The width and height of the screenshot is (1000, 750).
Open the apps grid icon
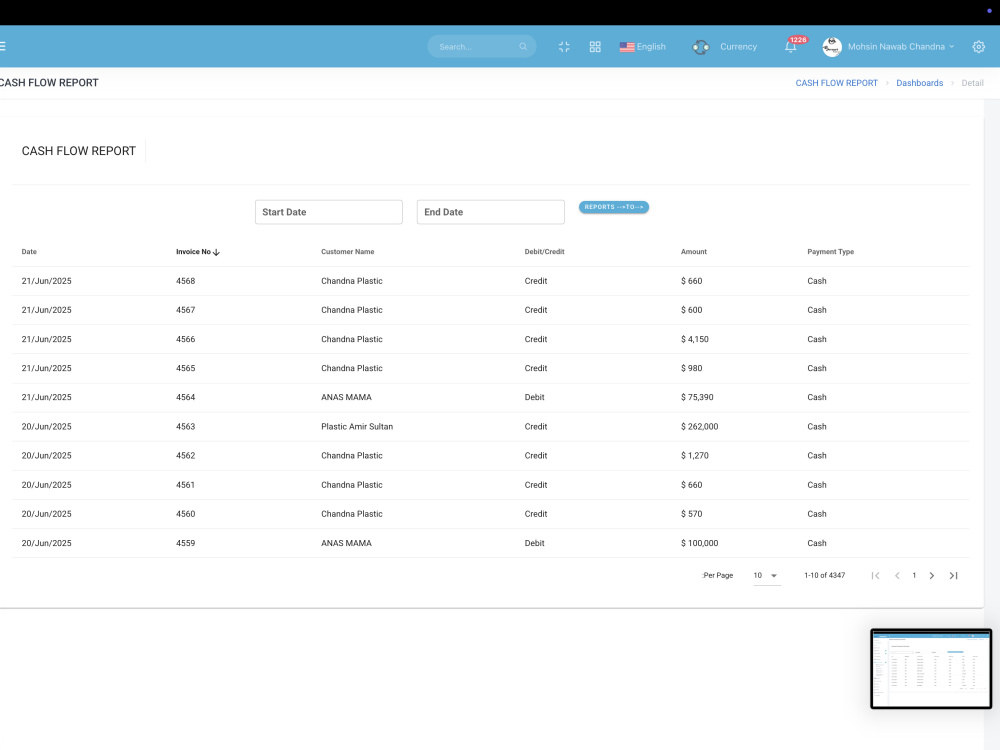pos(595,47)
